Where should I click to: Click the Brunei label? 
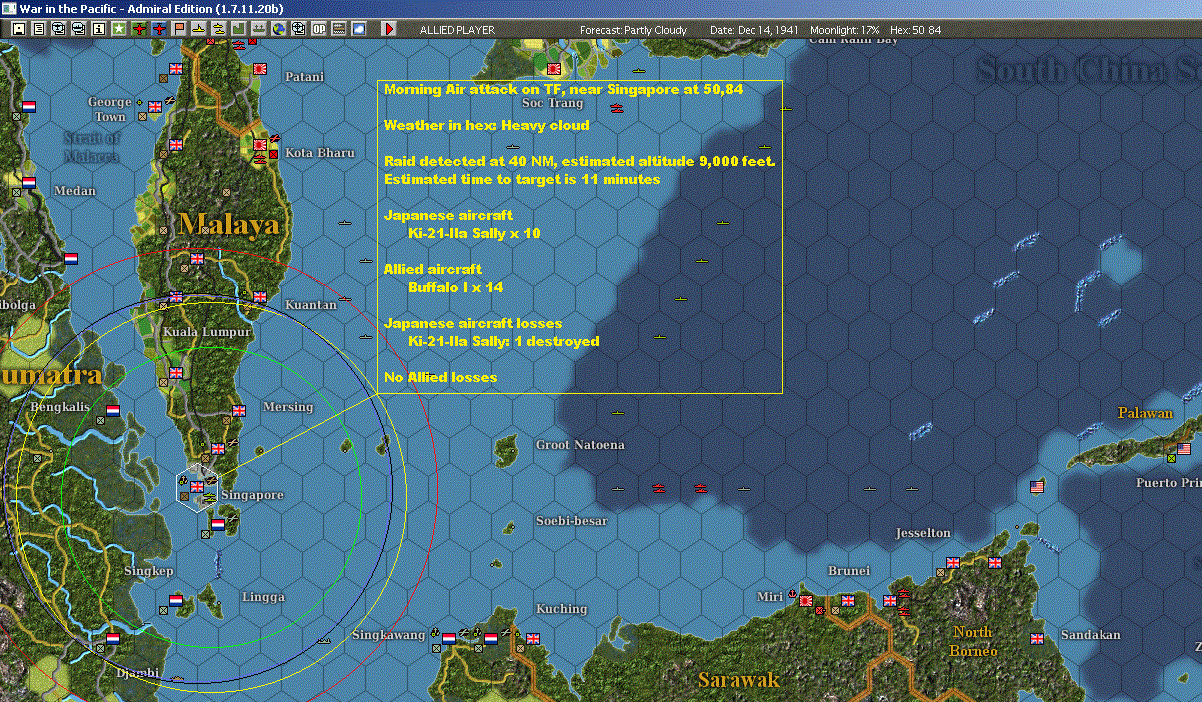849,571
